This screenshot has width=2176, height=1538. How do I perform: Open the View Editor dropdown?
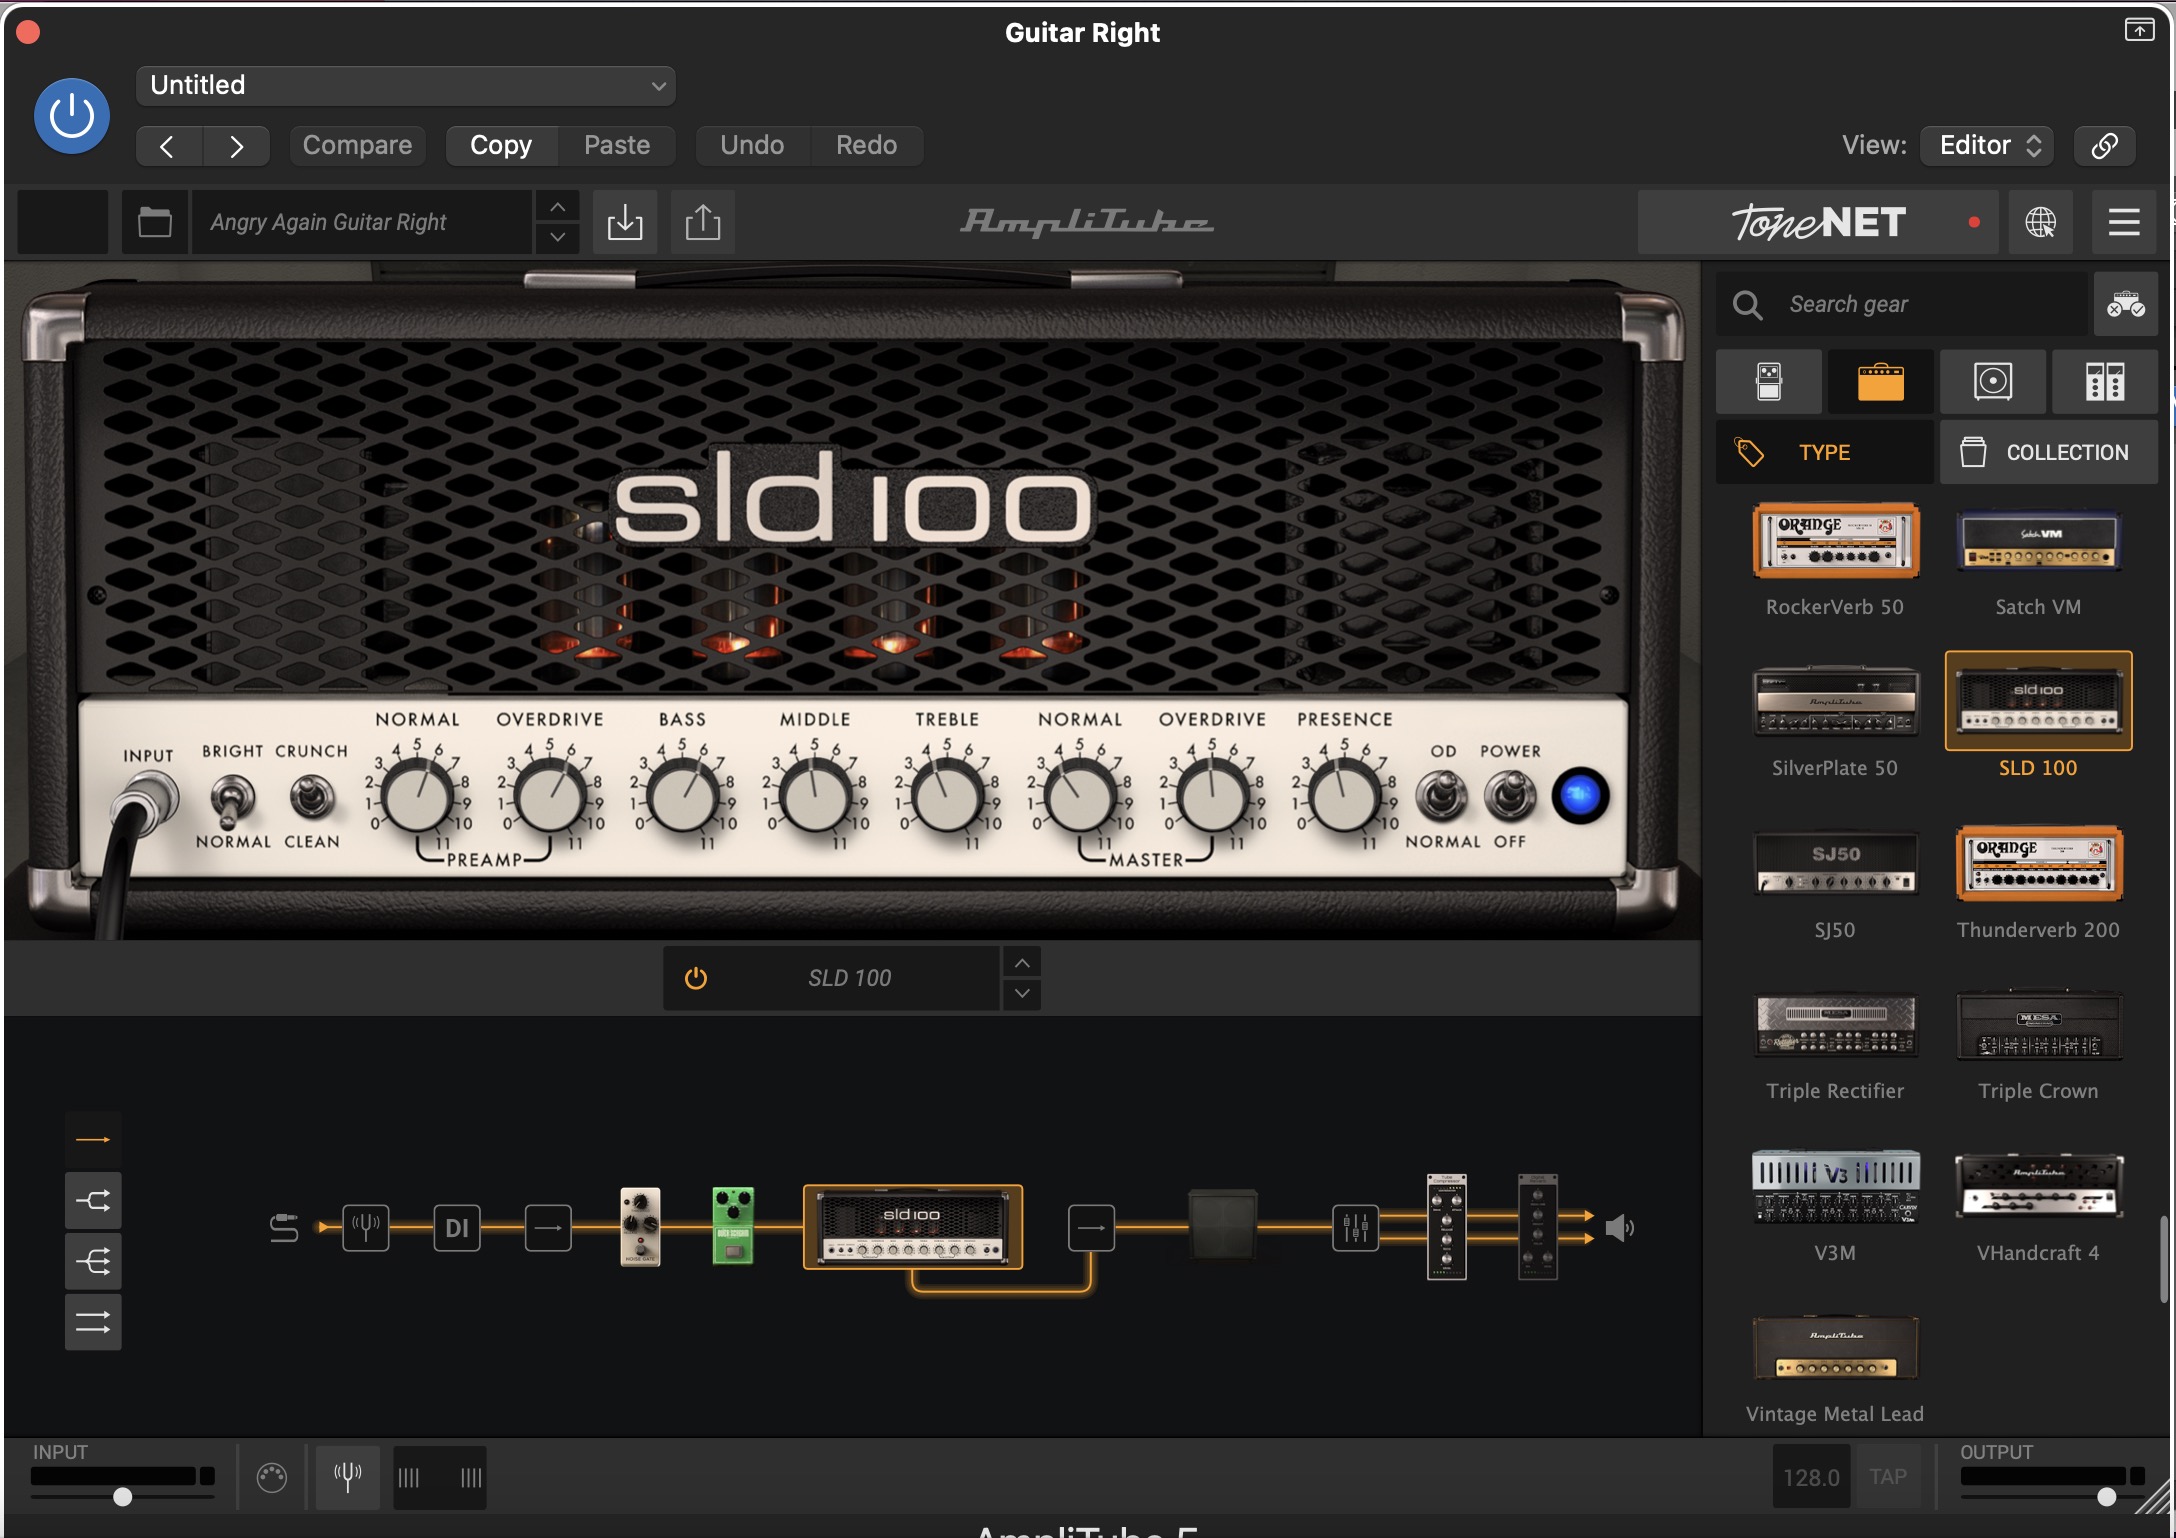point(1987,146)
